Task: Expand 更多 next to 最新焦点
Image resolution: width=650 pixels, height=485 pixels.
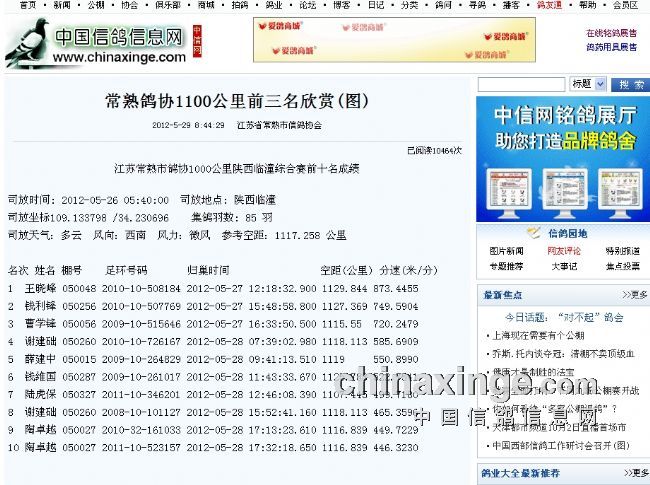Action: 634,295
